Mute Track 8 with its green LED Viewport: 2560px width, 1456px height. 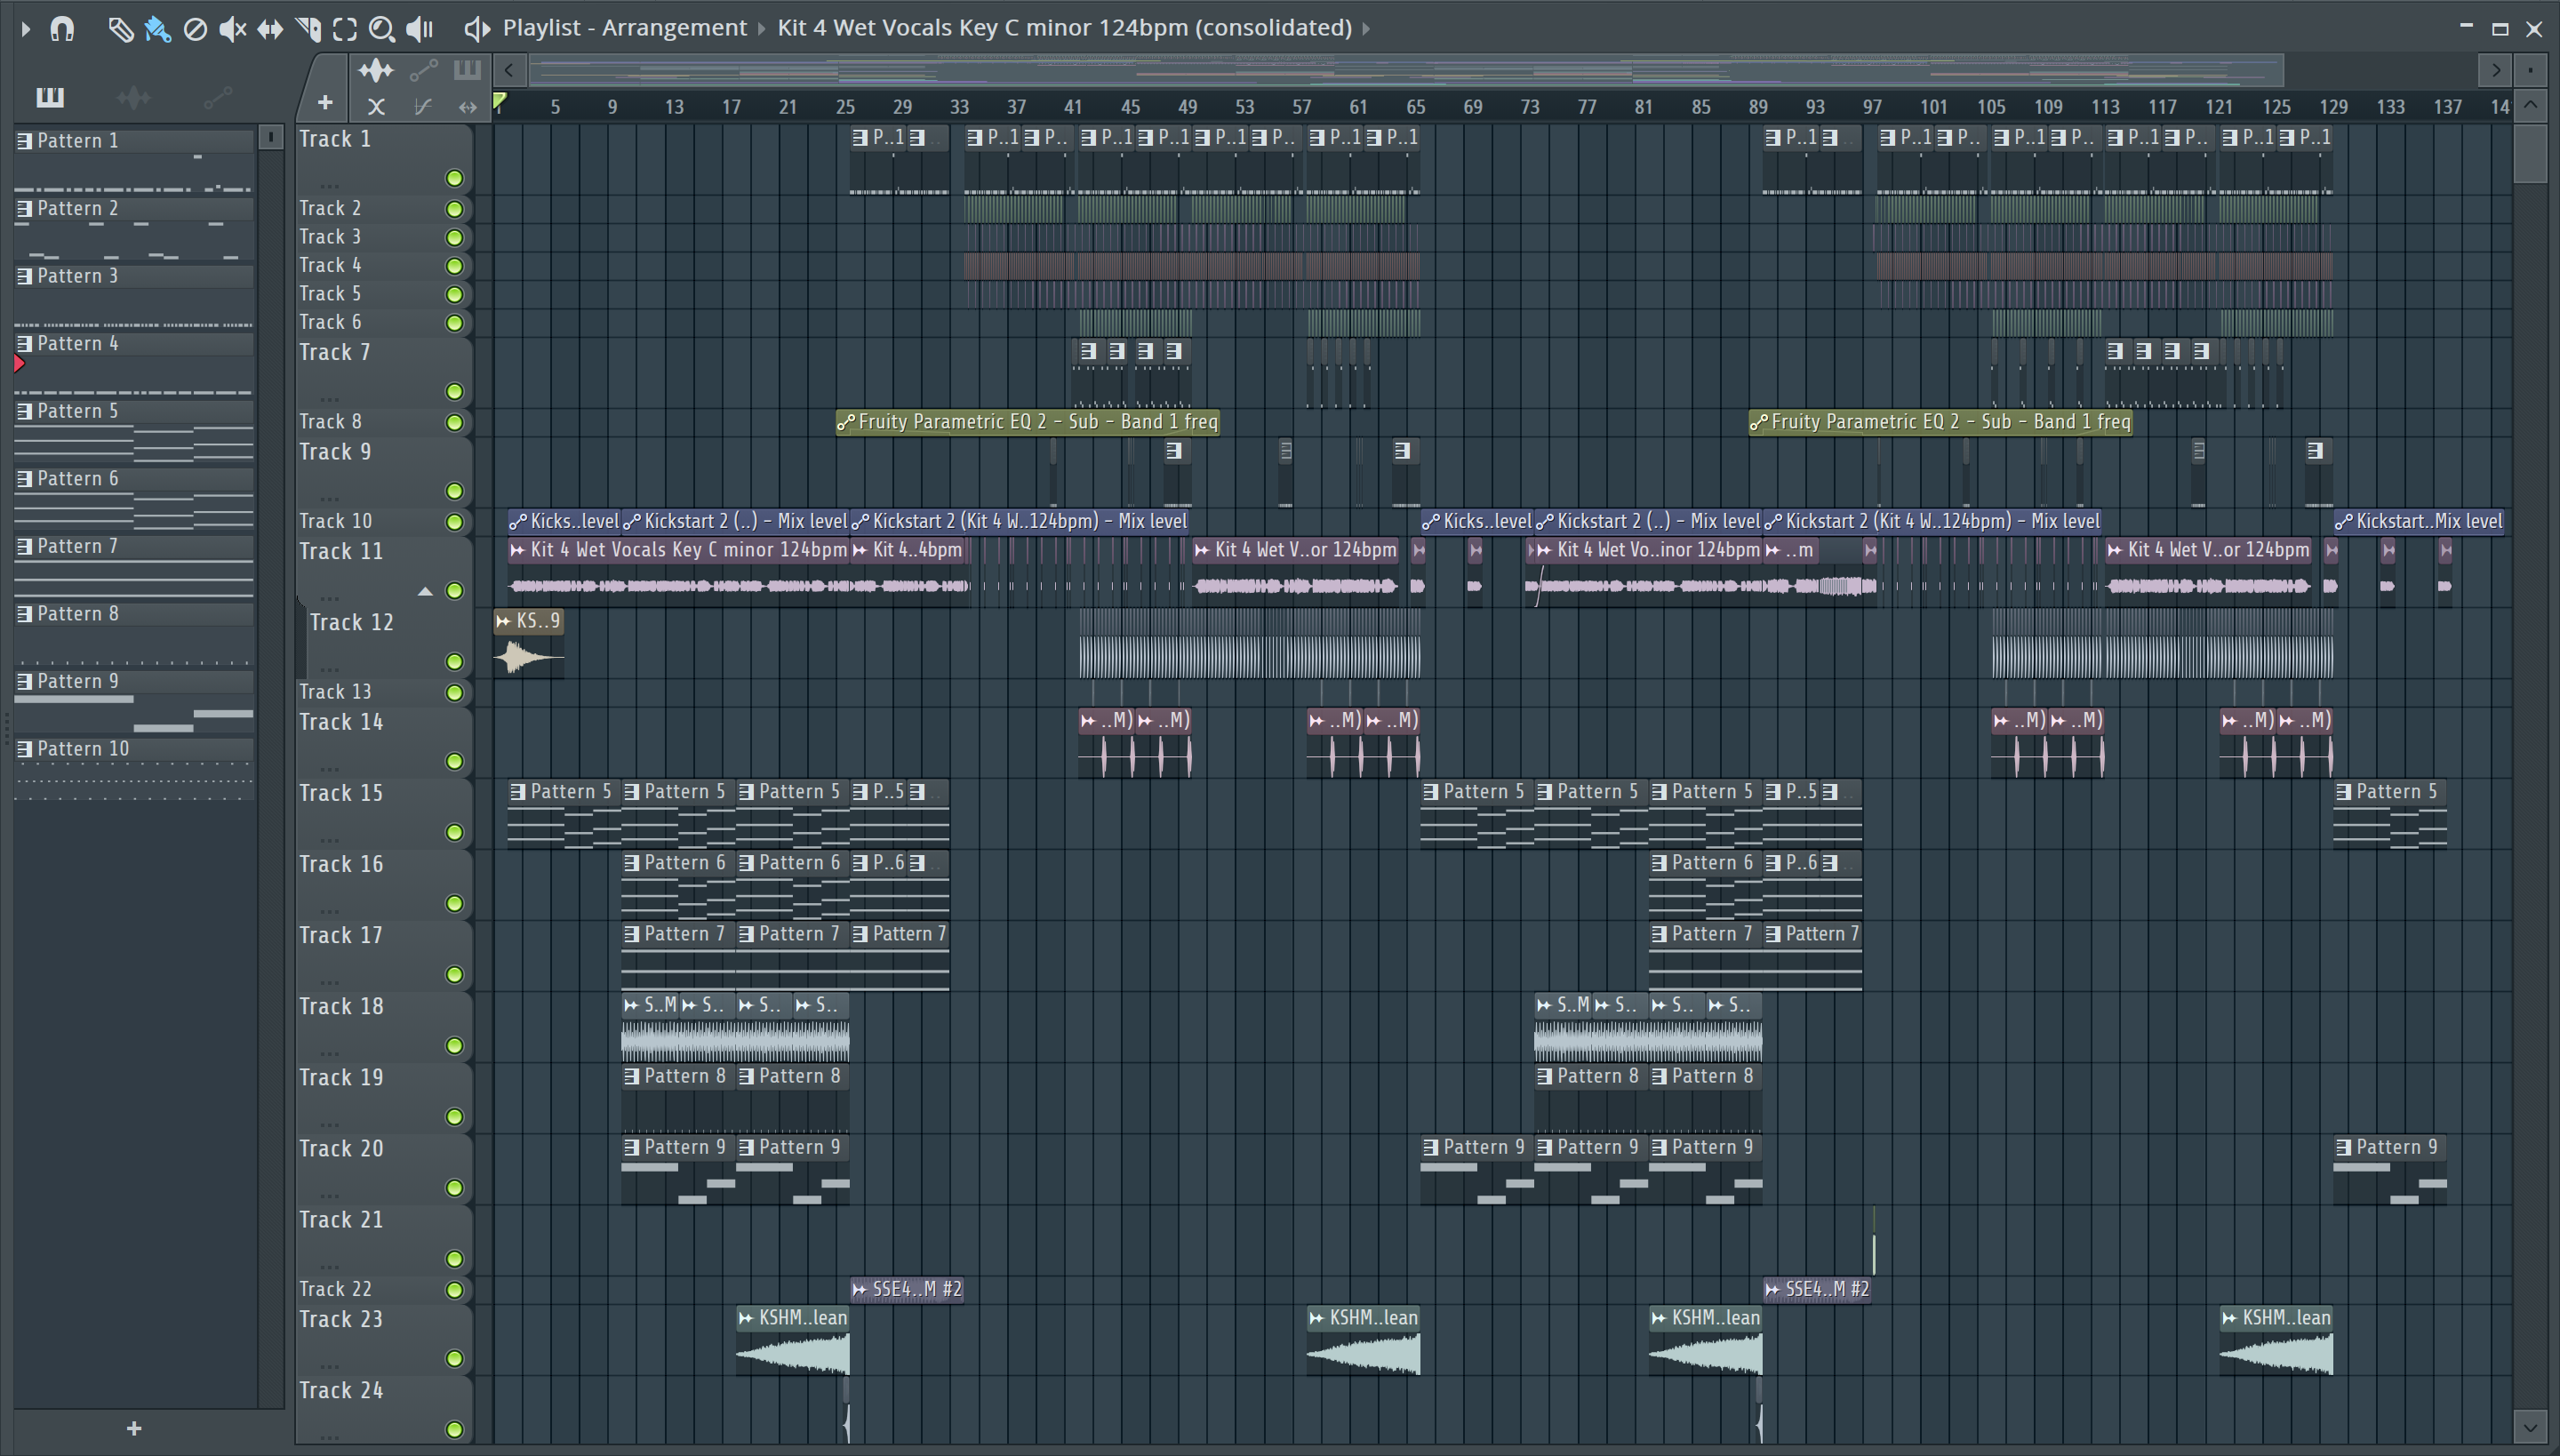click(x=454, y=422)
